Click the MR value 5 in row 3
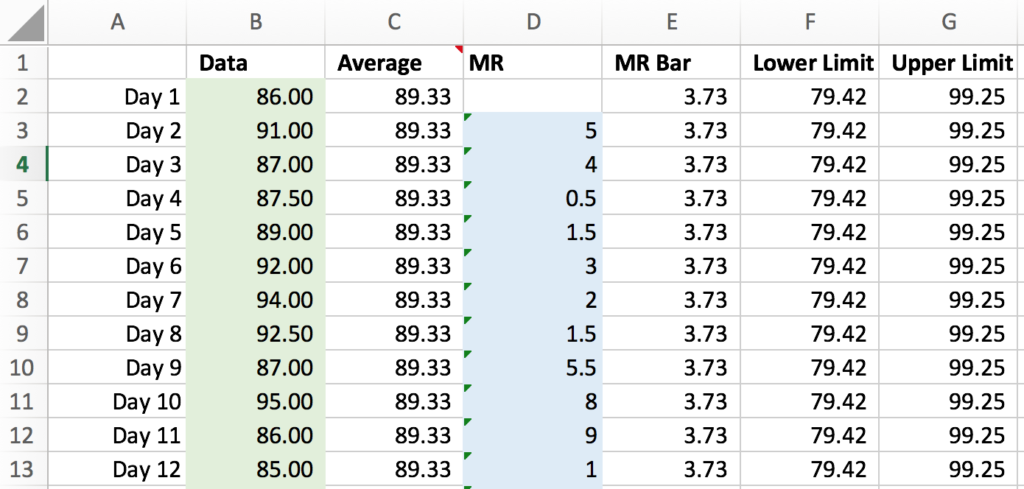The height and width of the screenshot is (489, 1024). click(533, 131)
